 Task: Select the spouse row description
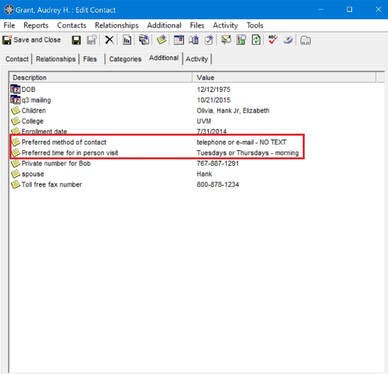point(33,174)
